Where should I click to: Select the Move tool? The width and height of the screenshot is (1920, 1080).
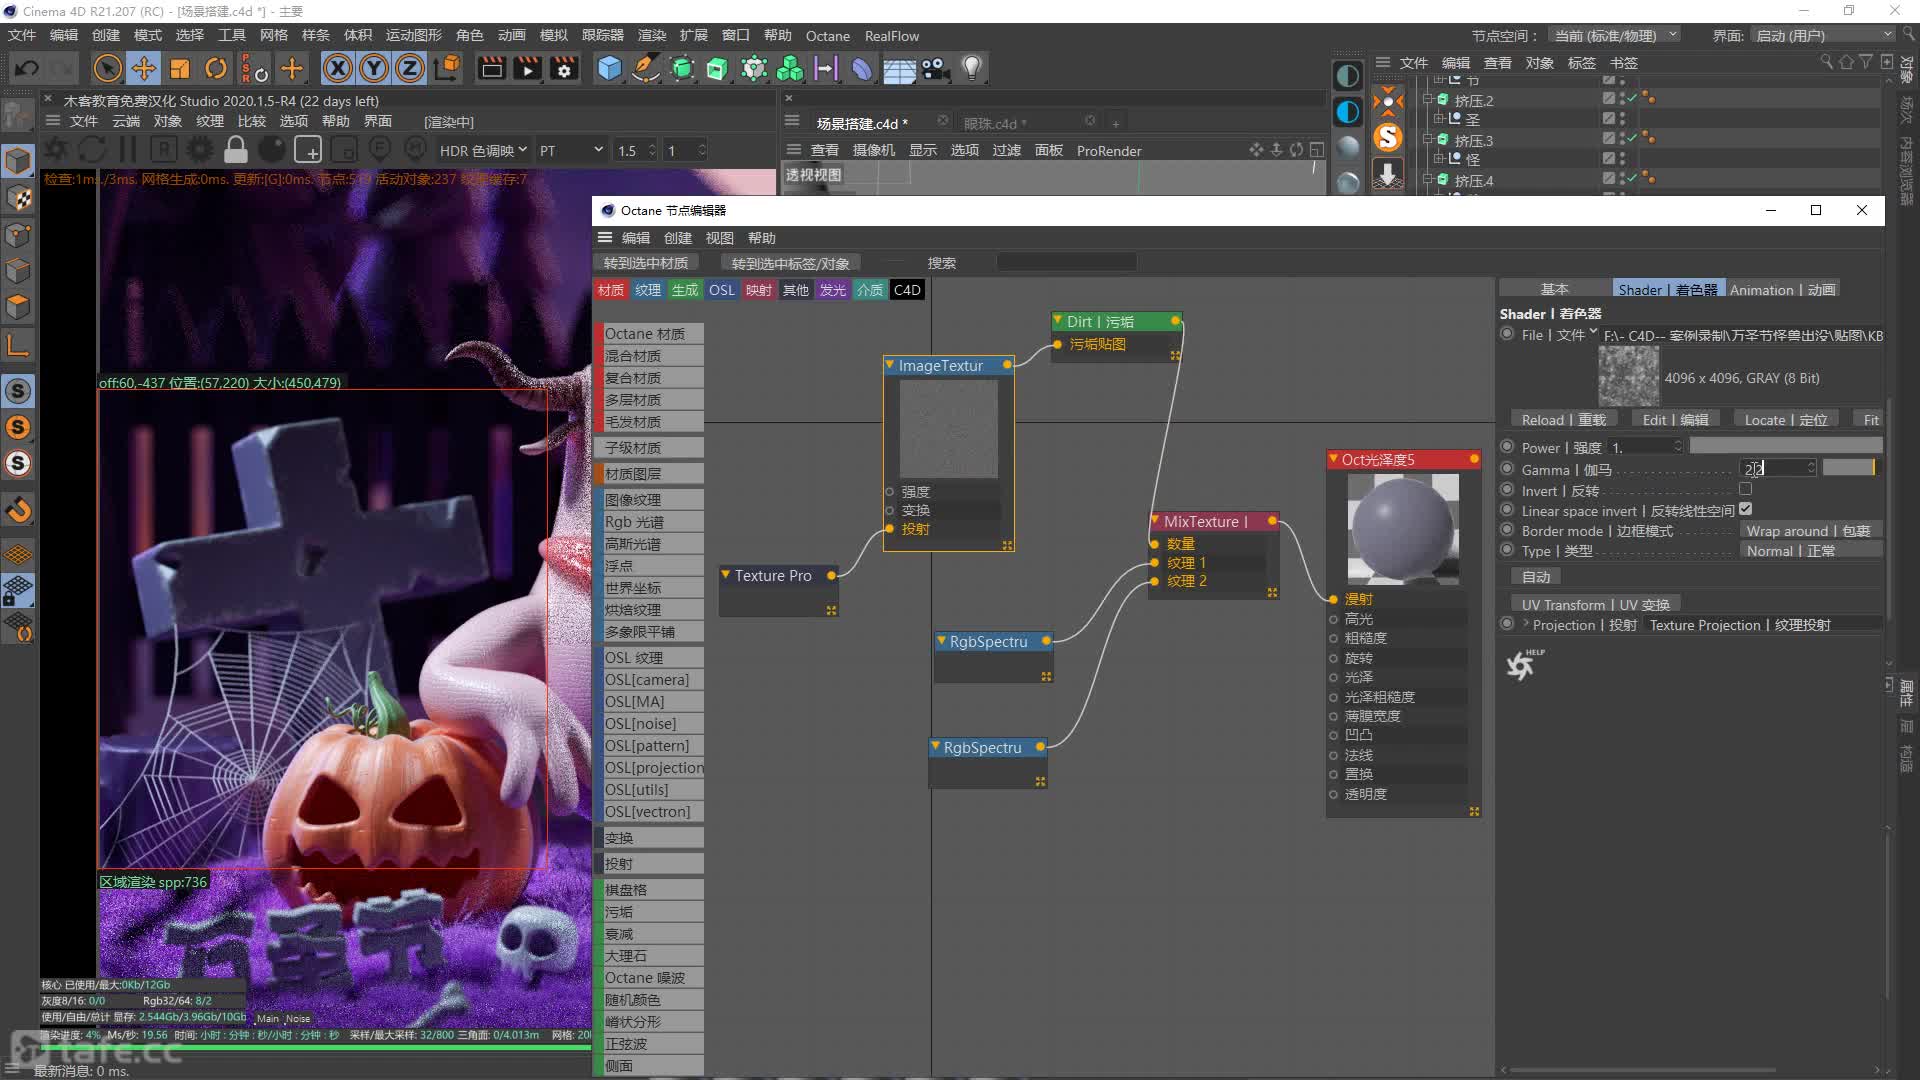pos(144,68)
